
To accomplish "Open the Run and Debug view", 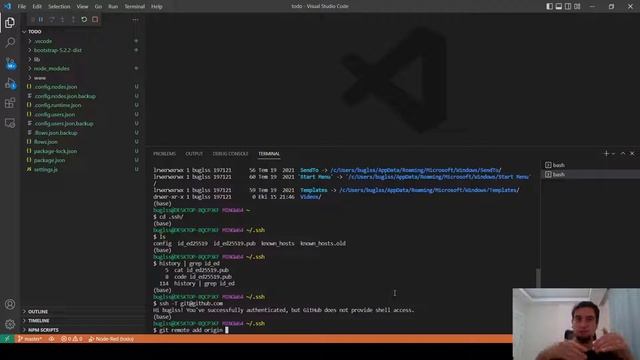I will point(10,83).
